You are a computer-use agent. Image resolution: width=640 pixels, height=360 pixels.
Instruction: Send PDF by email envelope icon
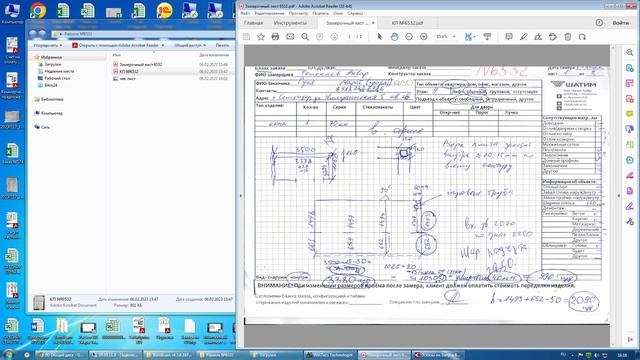point(290,37)
